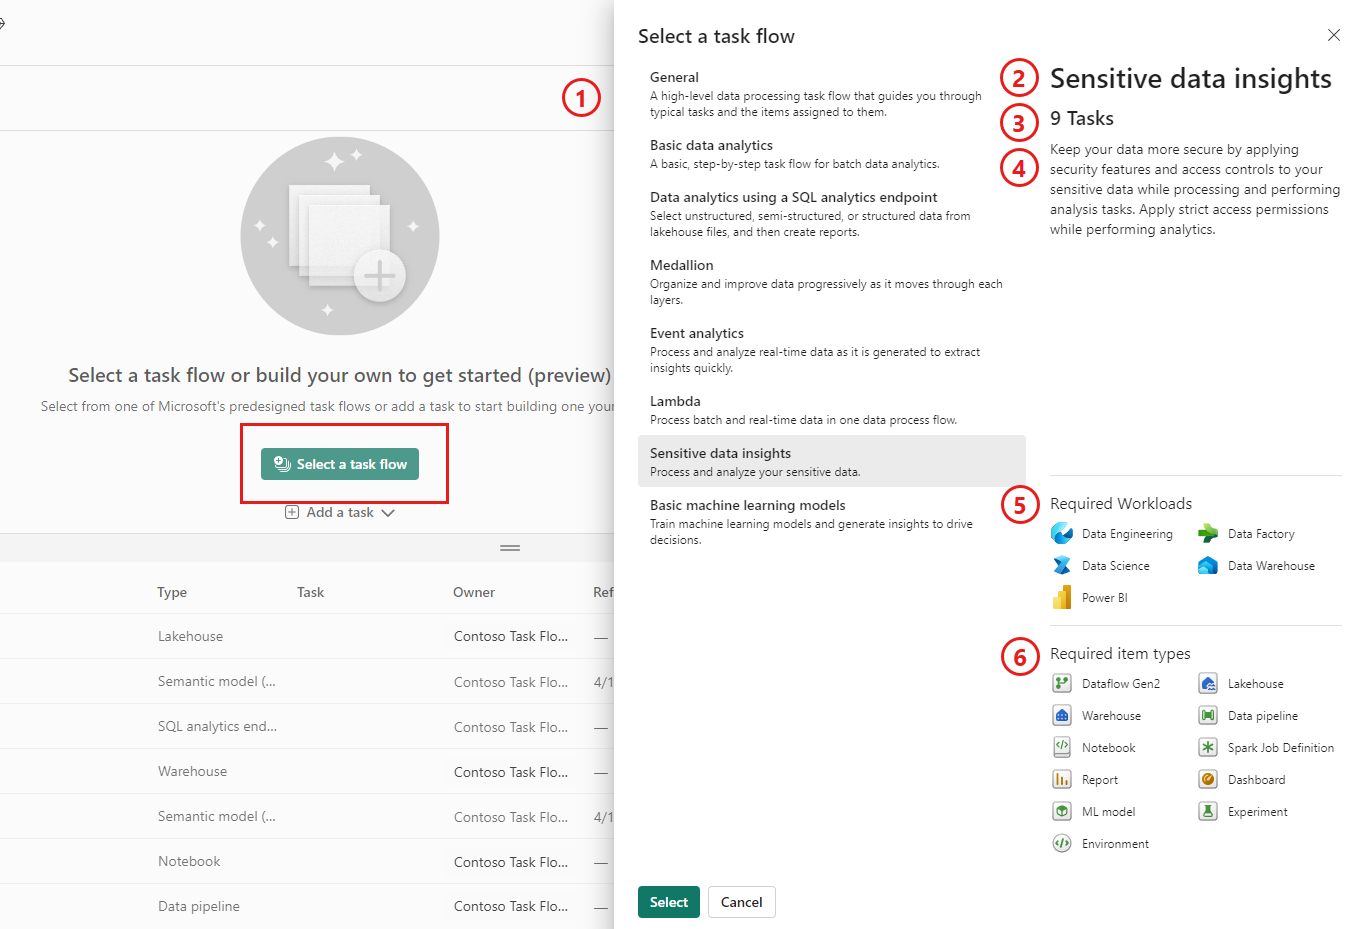This screenshot has width=1359, height=929.
Task: Click the Select a task flow button
Action: (340, 464)
